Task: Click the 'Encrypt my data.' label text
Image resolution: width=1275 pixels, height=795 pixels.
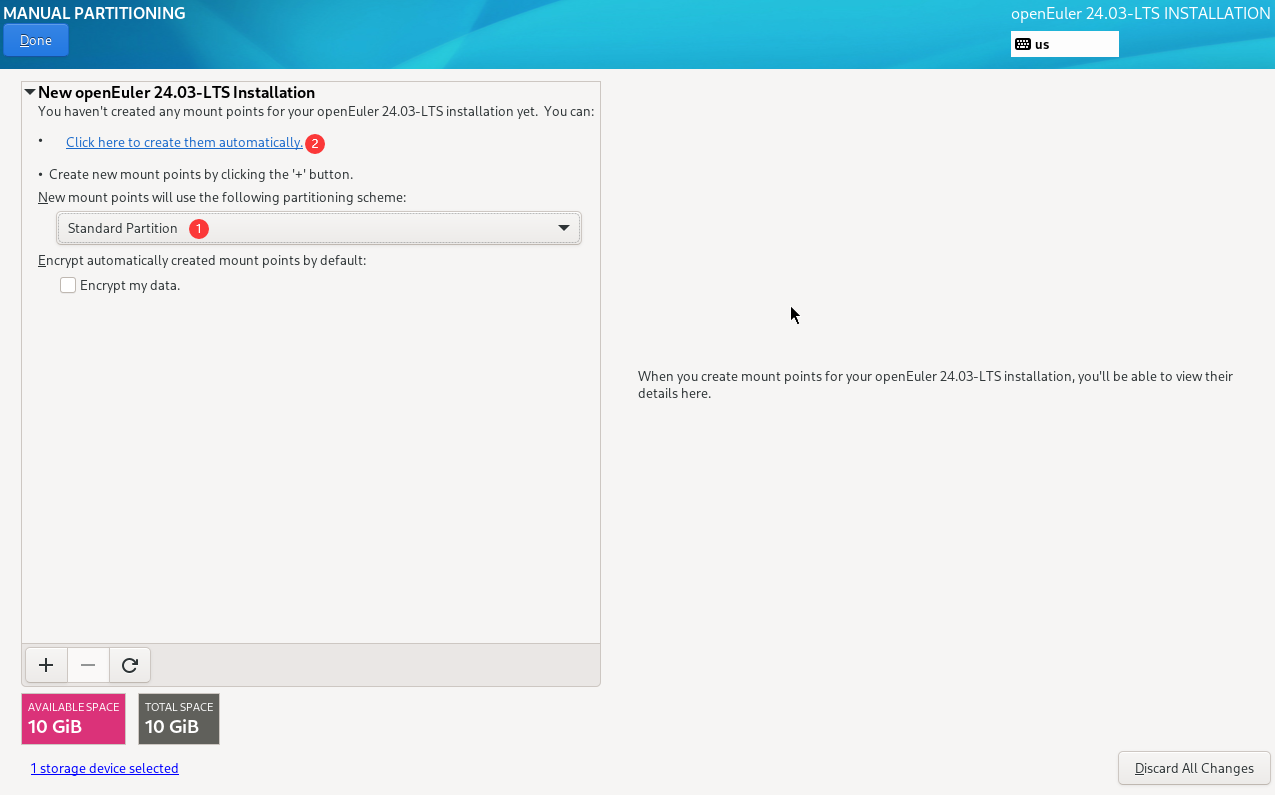Action: (x=130, y=285)
